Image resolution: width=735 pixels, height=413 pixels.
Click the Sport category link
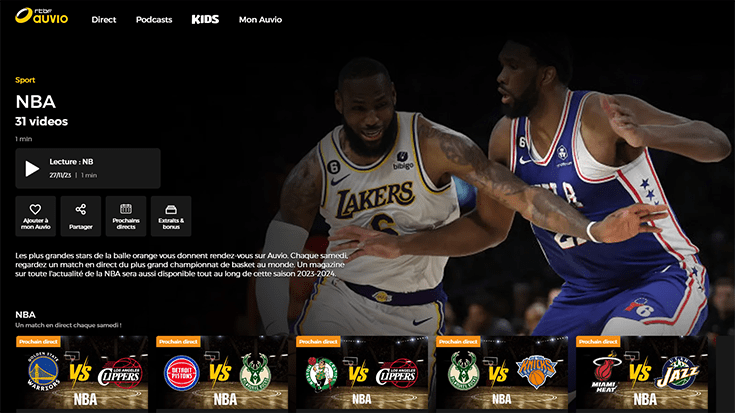(x=25, y=80)
